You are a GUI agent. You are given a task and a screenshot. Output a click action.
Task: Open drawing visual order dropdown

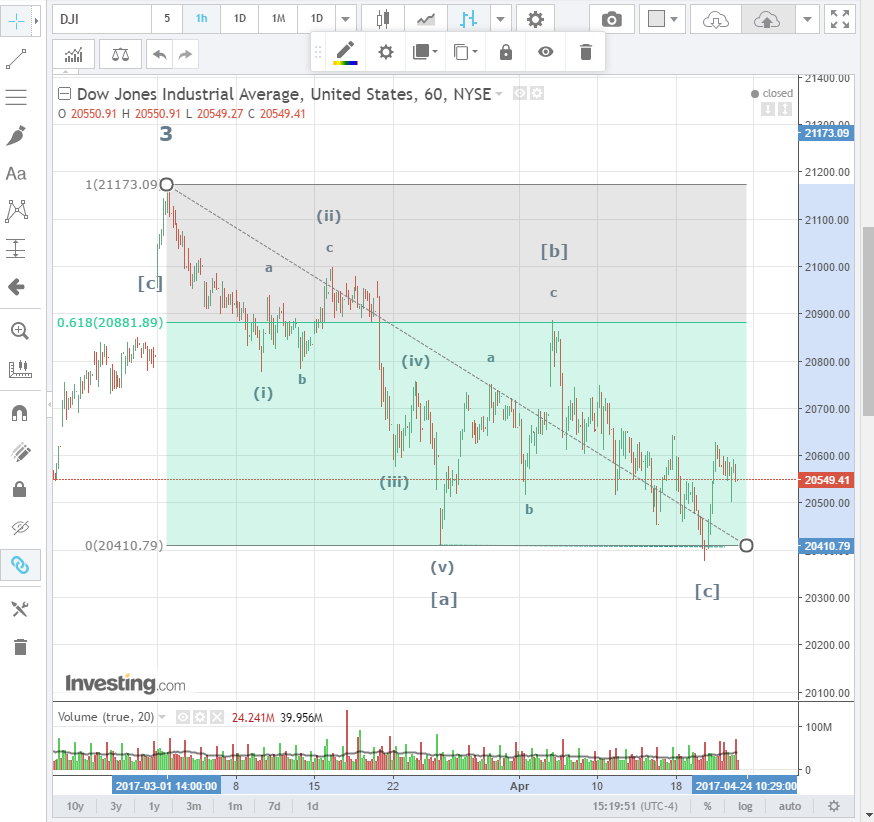(x=425, y=52)
